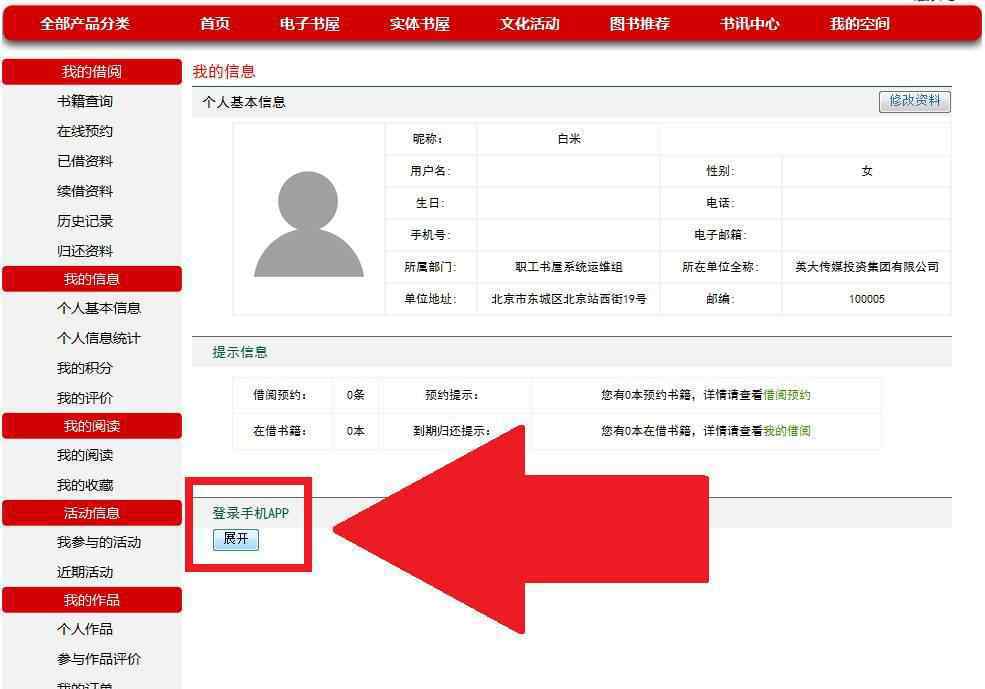Open 我参与的活动 in the sidebar
The height and width of the screenshot is (689, 985).
coord(99,542)
